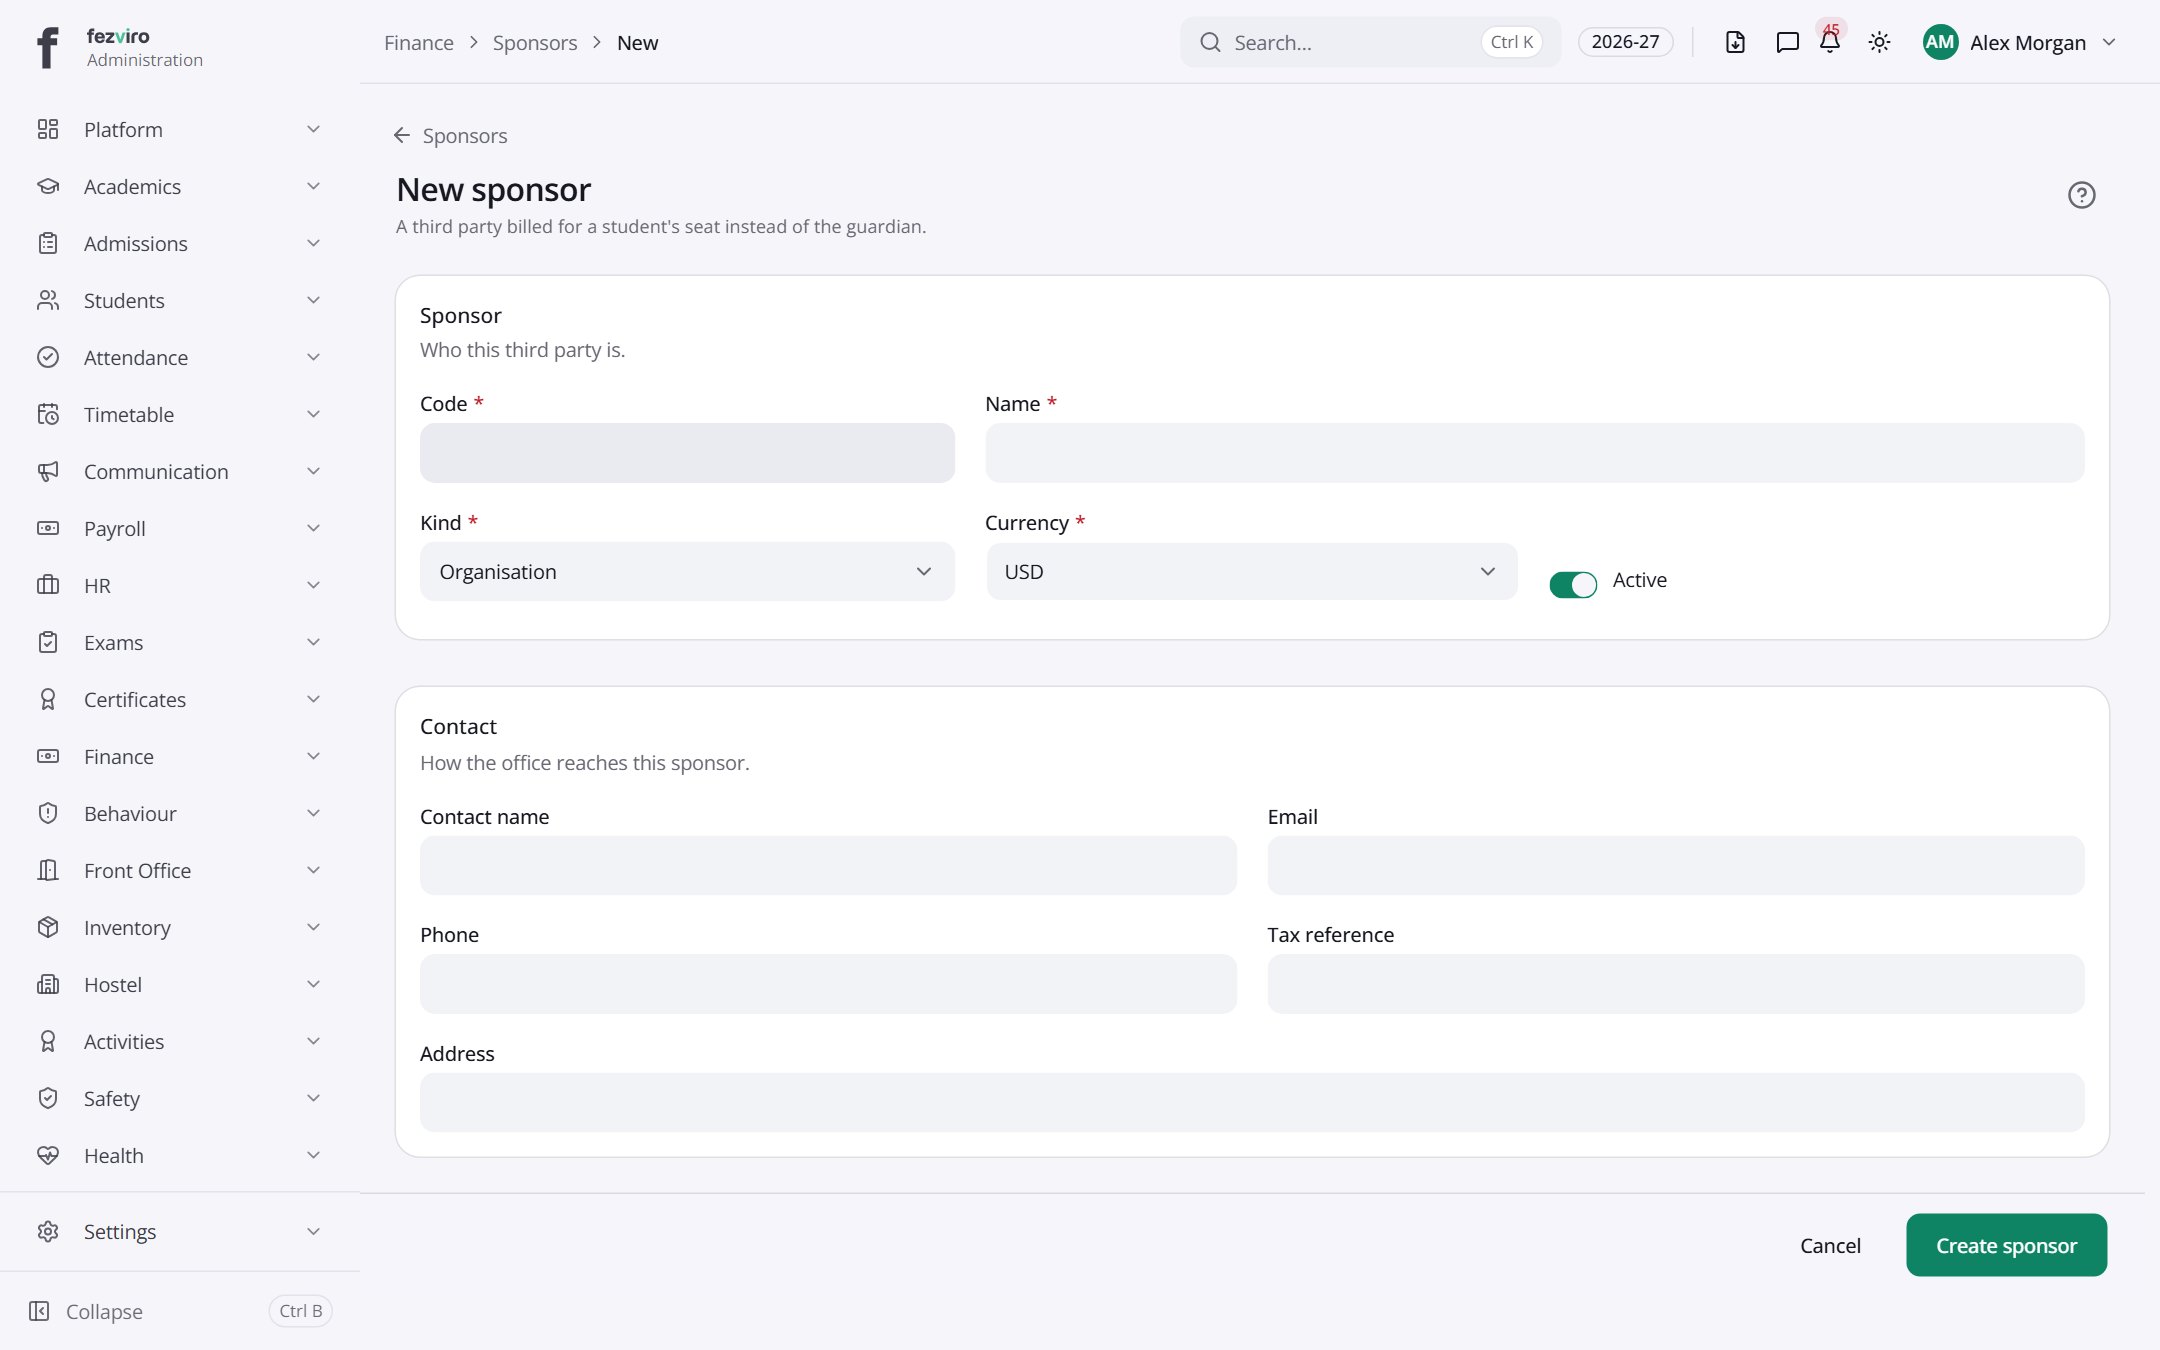This screenshot has height=1350, width=2160.
Task: Open the help question mark icon
Action: (x=2081, y=195)
